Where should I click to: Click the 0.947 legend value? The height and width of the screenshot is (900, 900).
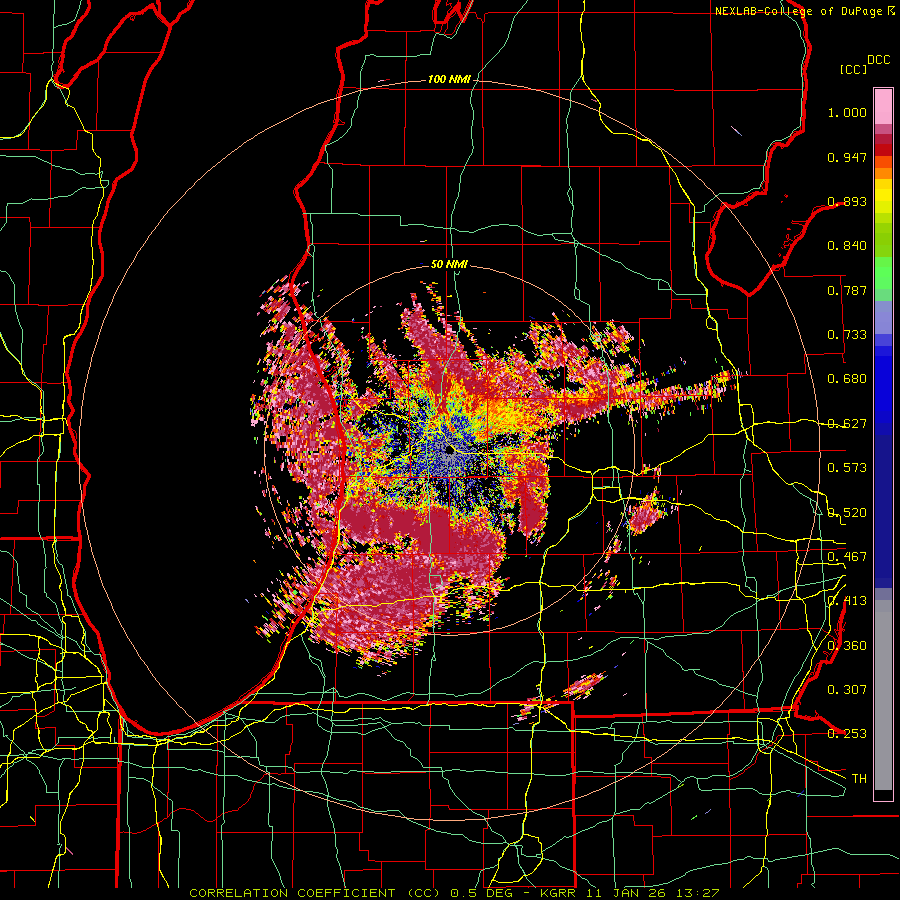point(847,157)
